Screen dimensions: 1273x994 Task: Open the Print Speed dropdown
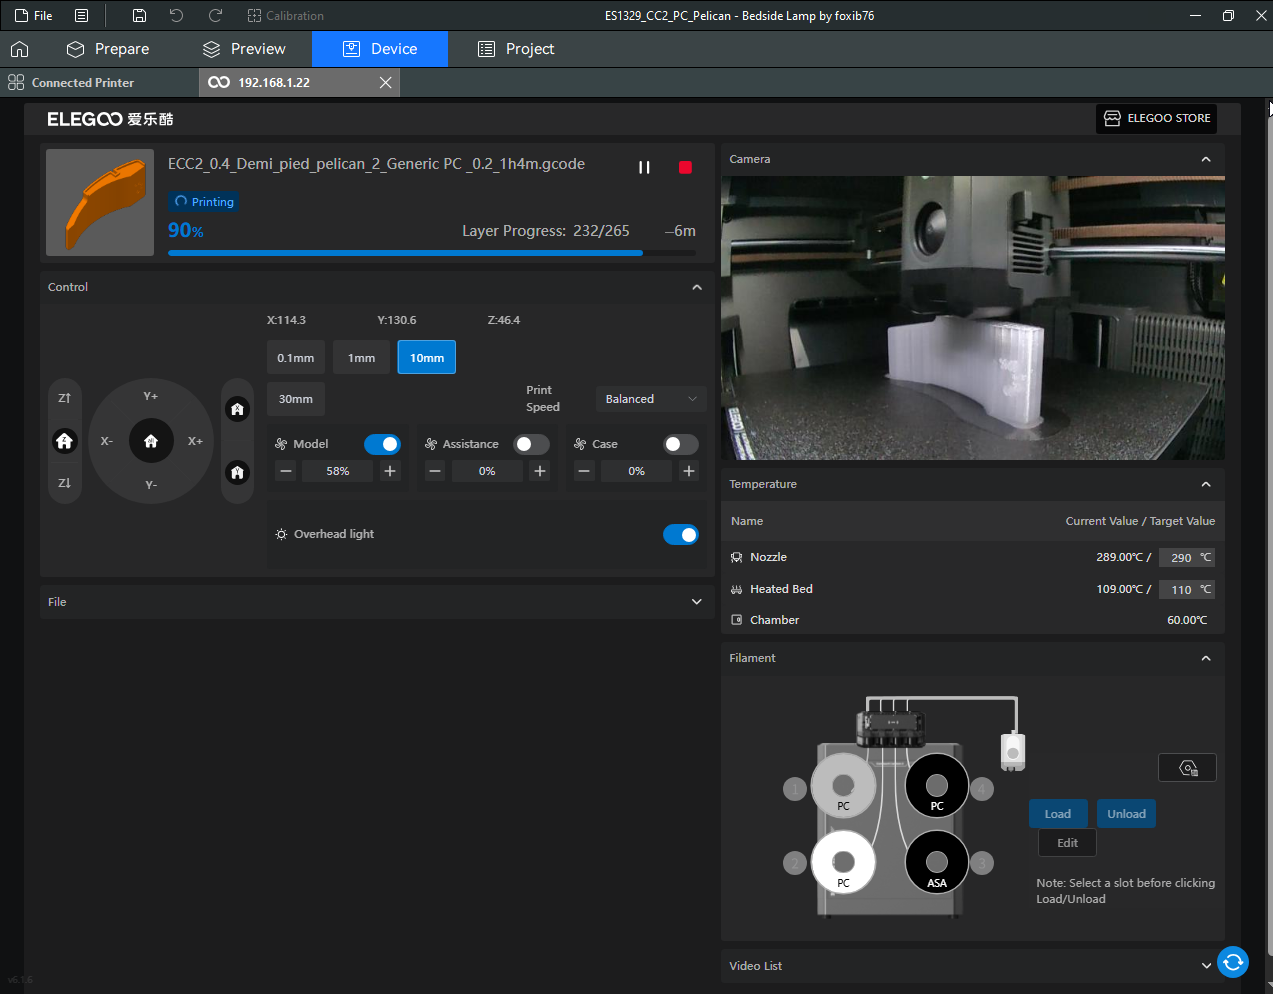650,399
